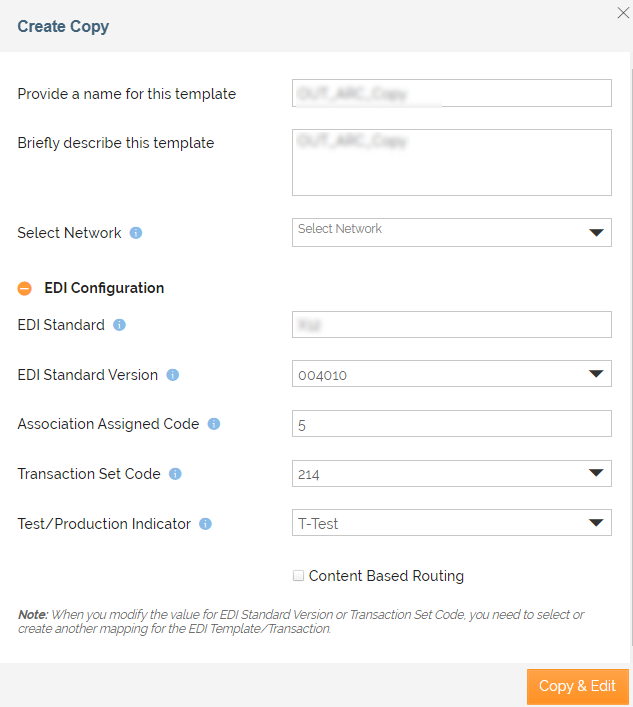Enable Content Based Routing checkbox

pos(298,576)
